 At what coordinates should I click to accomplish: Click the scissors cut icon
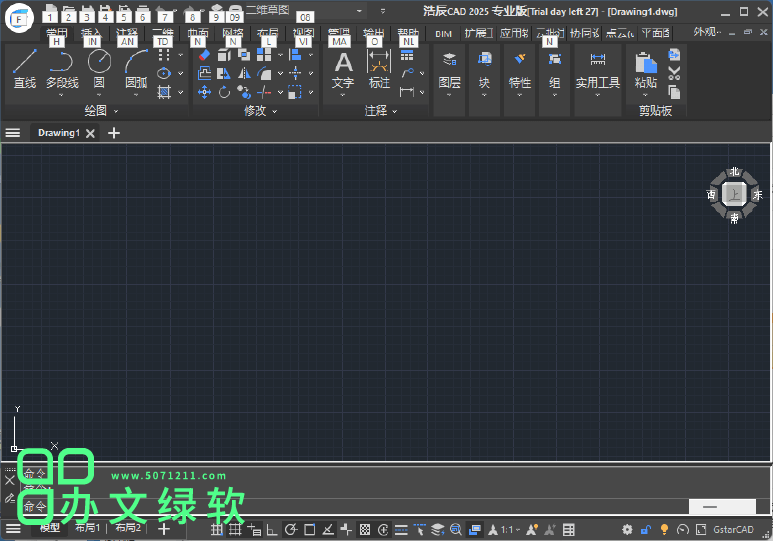[674, 73]
